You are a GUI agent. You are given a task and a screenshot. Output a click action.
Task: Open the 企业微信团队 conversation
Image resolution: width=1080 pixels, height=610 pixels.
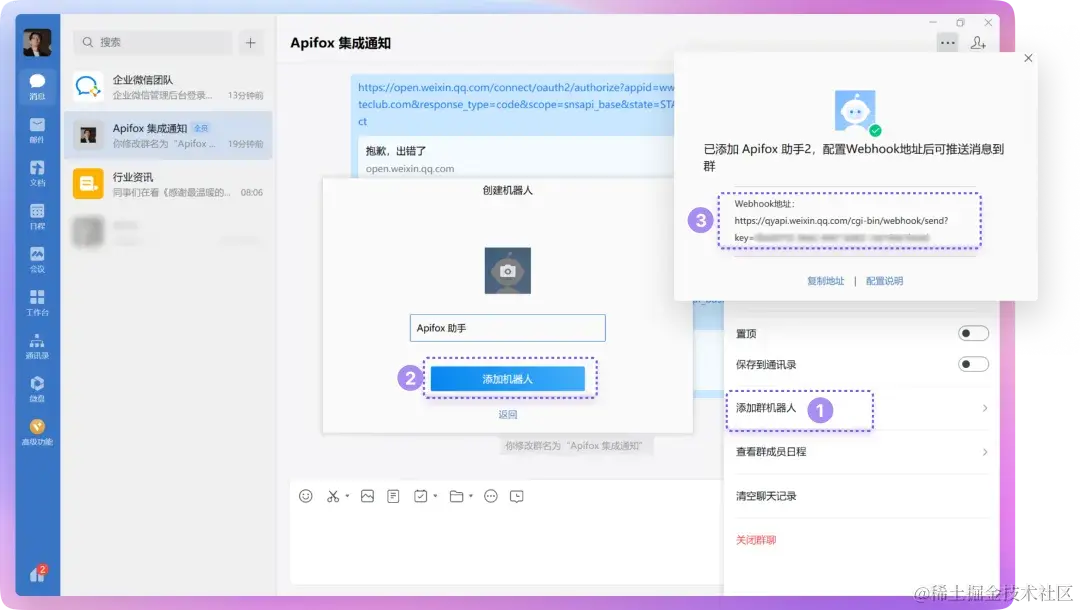tap(168, 87)
